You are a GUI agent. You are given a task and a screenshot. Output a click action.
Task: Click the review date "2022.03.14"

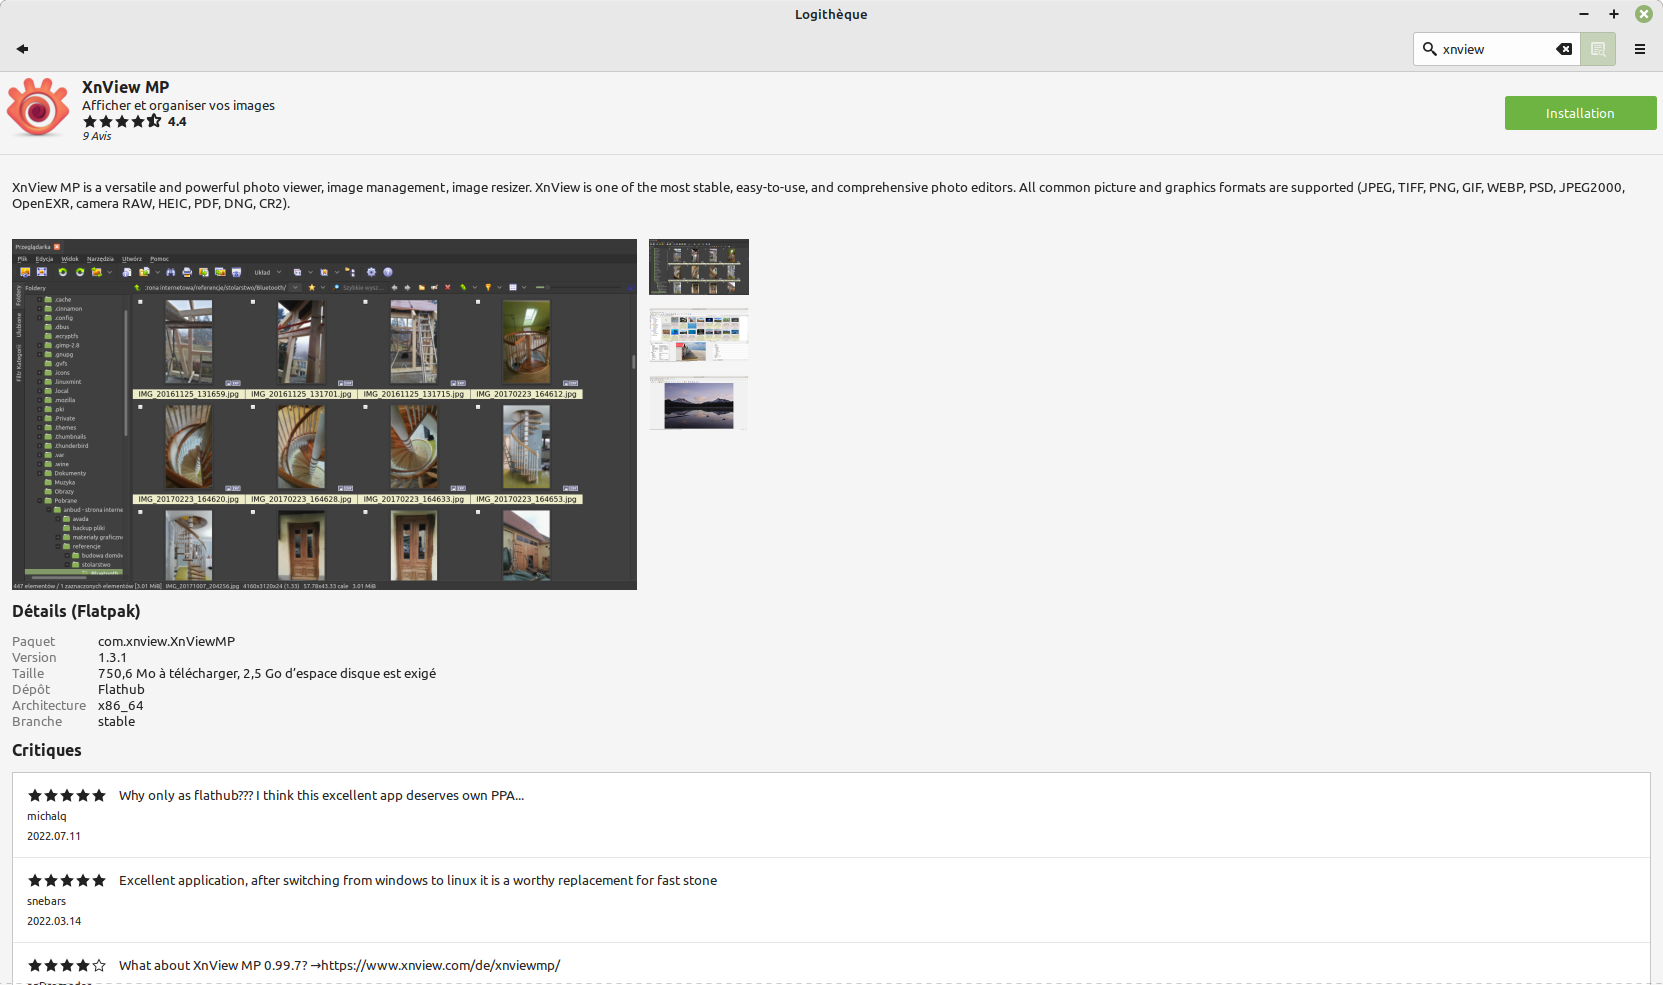coord(54,921)
